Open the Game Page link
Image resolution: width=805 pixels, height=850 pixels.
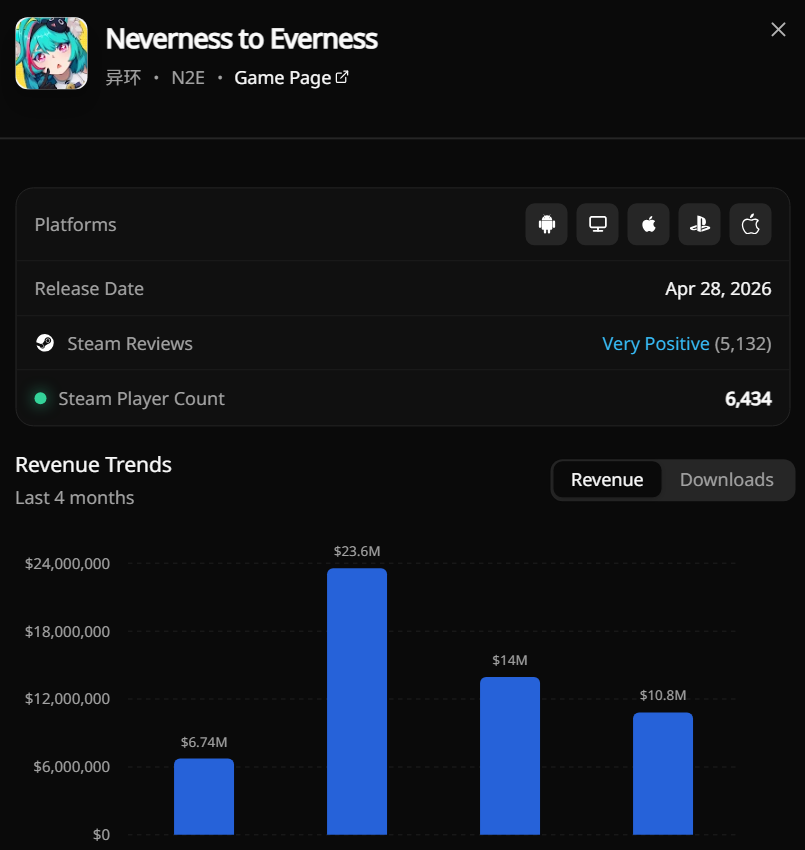291,78
